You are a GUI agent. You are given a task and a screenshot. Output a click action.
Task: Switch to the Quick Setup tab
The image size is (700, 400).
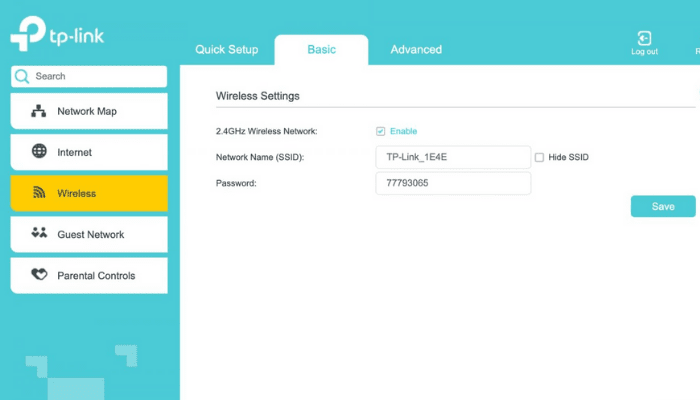[226, 49]
